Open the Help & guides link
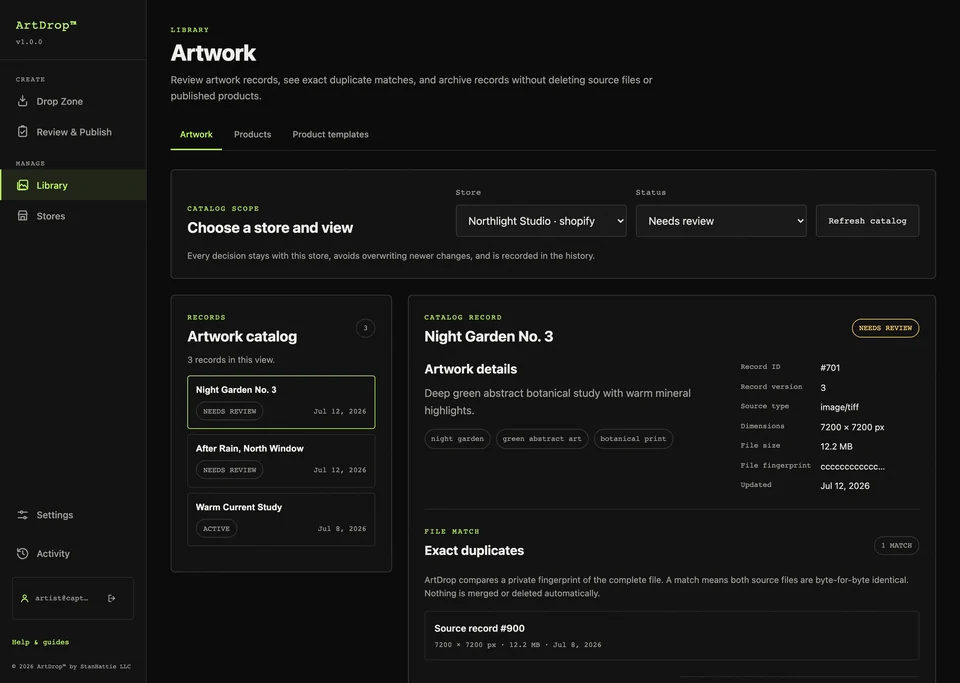Viewport: 960px width, 683px height. tap(40, 642)
